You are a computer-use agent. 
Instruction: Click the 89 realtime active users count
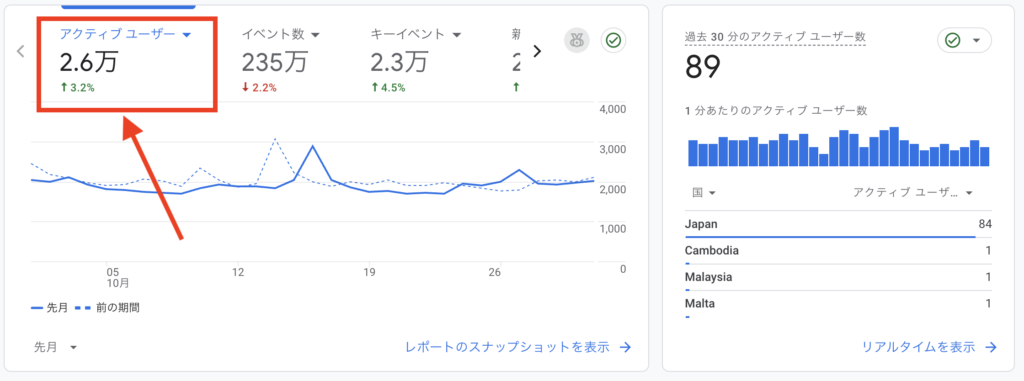(x=703, y=67)
